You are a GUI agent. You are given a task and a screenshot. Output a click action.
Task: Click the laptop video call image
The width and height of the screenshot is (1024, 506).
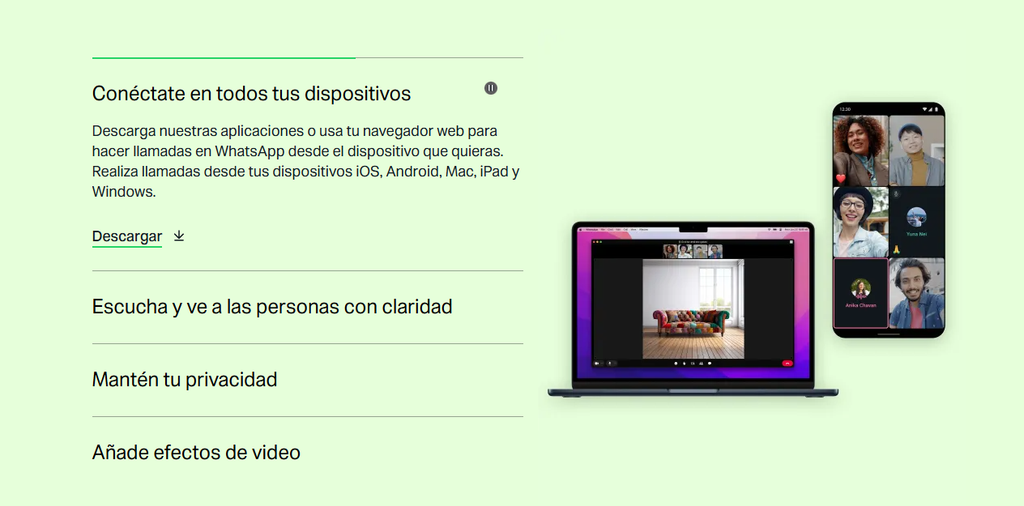tap(692, 309)
